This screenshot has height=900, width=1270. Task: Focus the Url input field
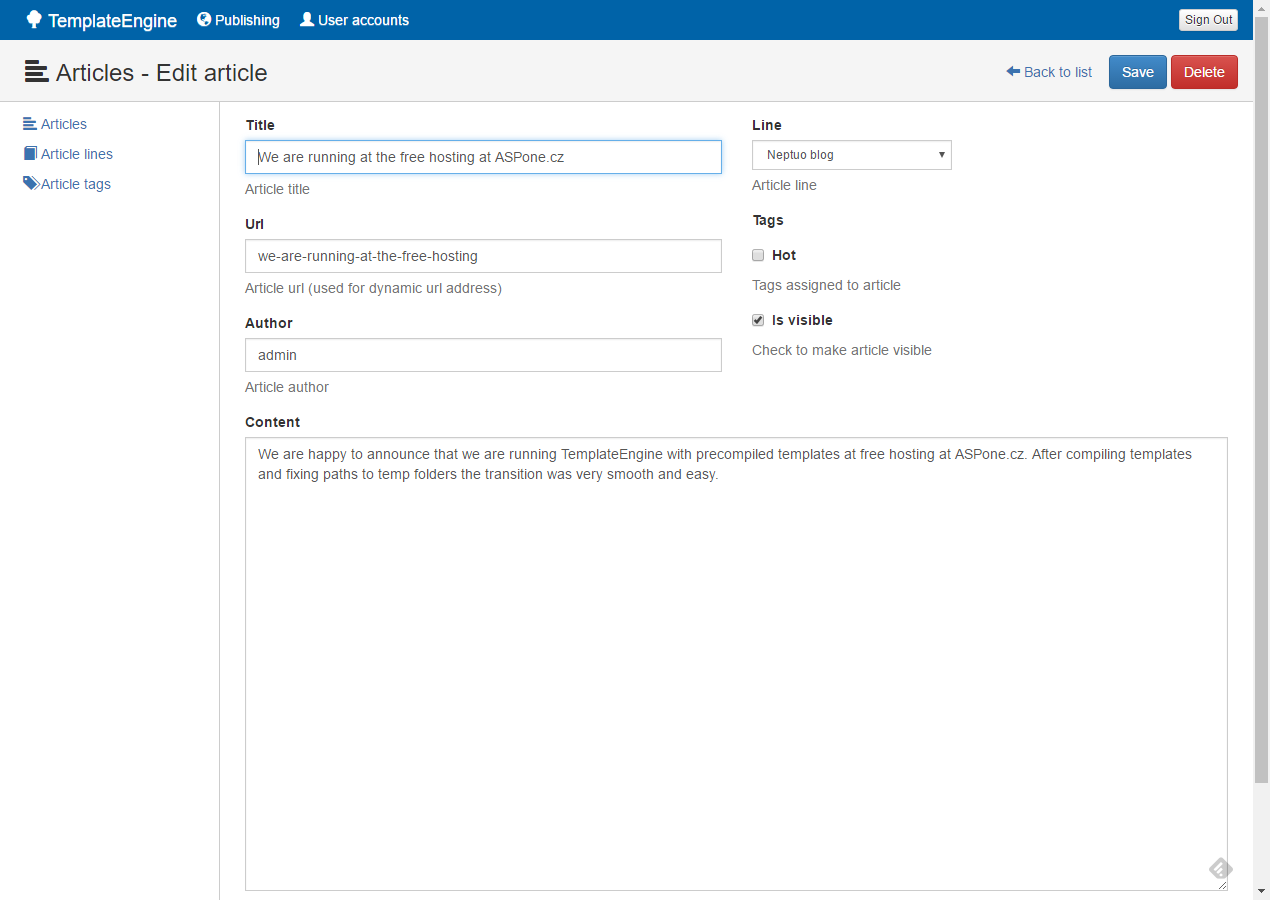coord(483,256)
